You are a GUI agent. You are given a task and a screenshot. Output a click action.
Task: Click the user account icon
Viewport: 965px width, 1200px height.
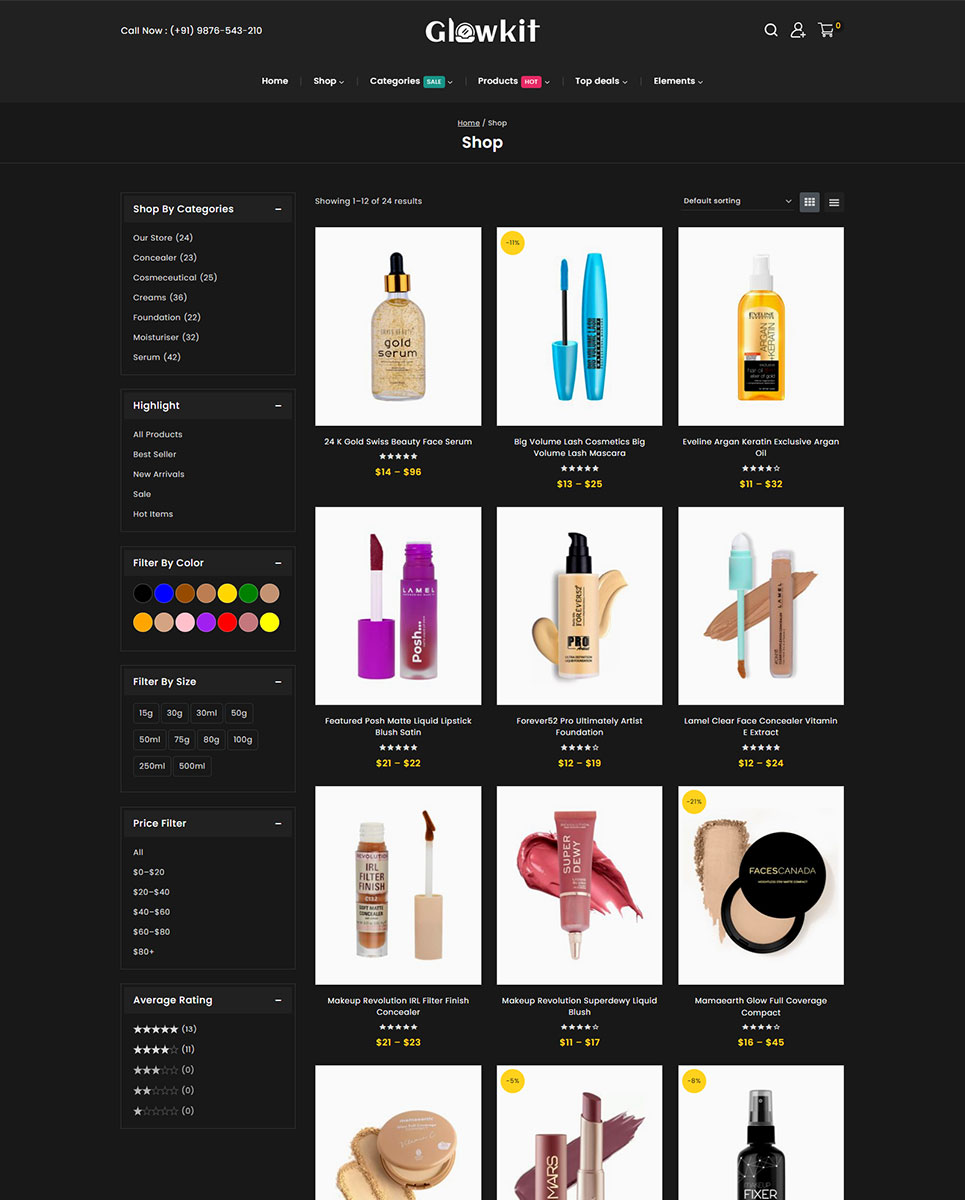pyautogui.click(x=798, y=30)
